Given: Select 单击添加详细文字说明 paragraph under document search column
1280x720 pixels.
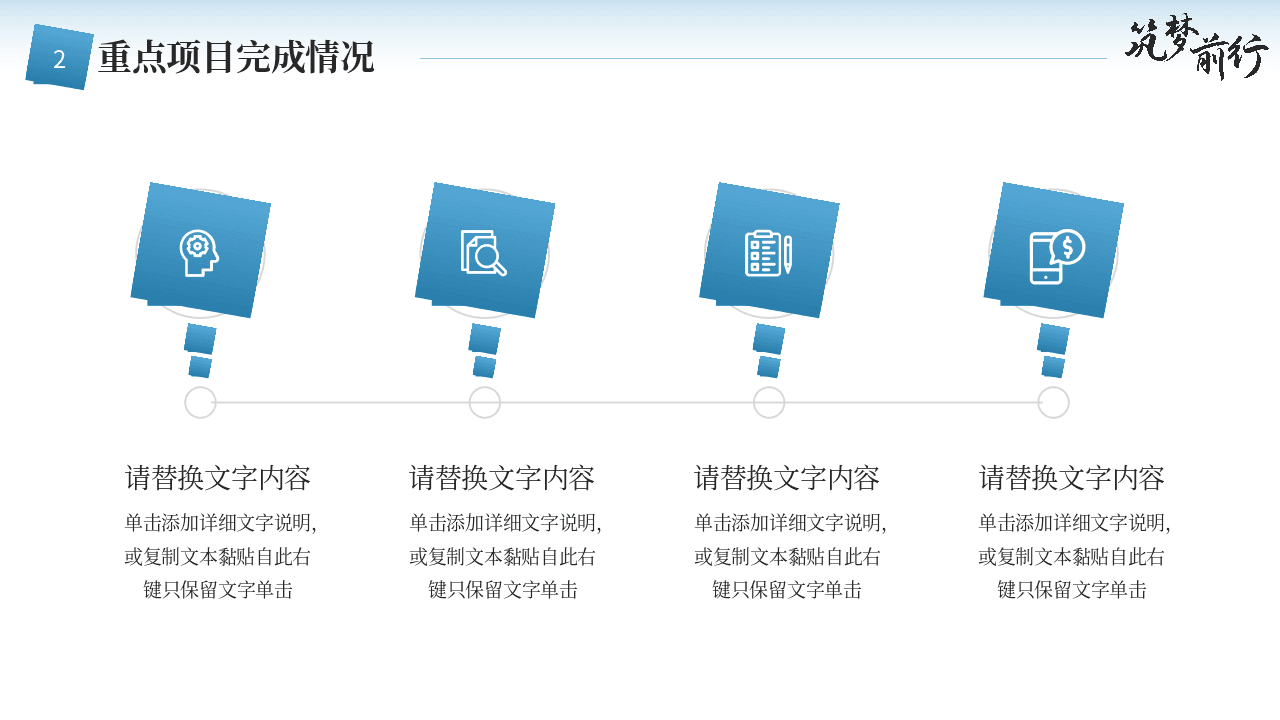Looking at the screenshot, I should click(505, 556).
